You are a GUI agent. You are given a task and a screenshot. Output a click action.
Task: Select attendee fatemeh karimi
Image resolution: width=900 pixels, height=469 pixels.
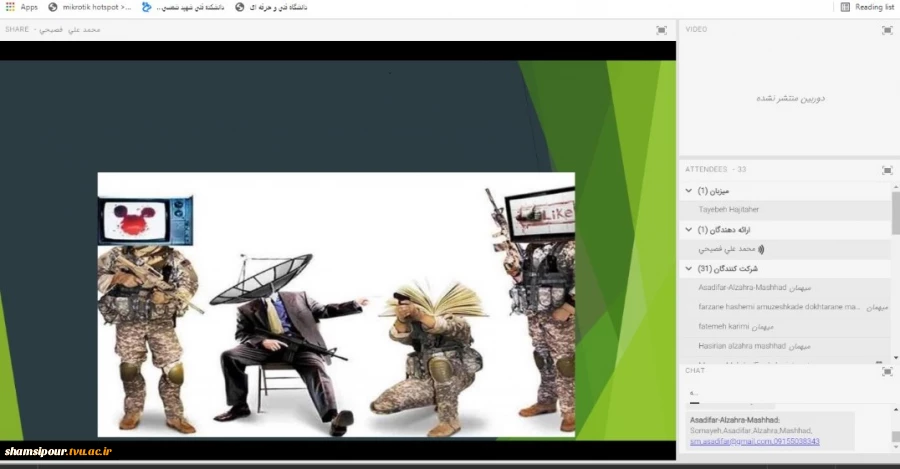tap(785, 327)
